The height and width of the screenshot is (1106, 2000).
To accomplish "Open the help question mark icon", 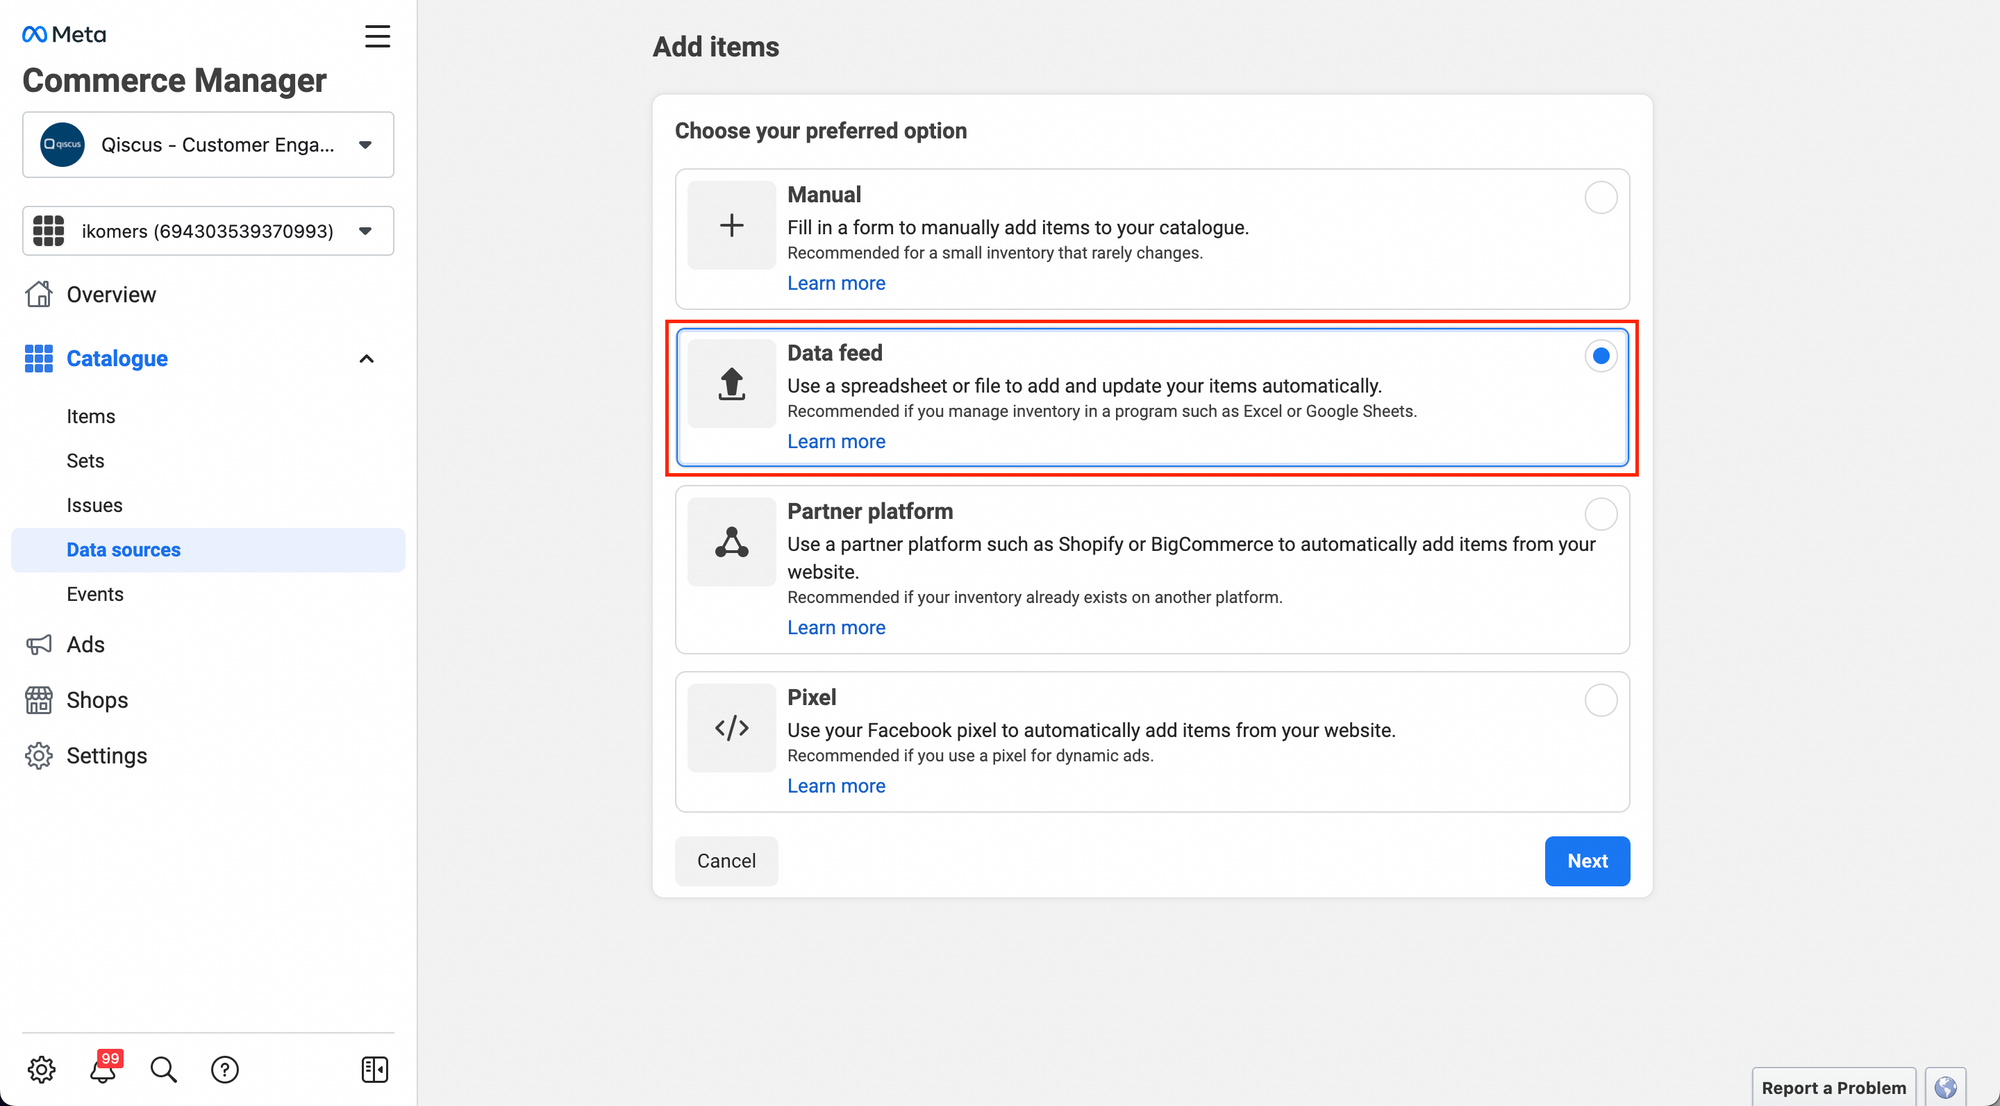I will pos(225,1070).
